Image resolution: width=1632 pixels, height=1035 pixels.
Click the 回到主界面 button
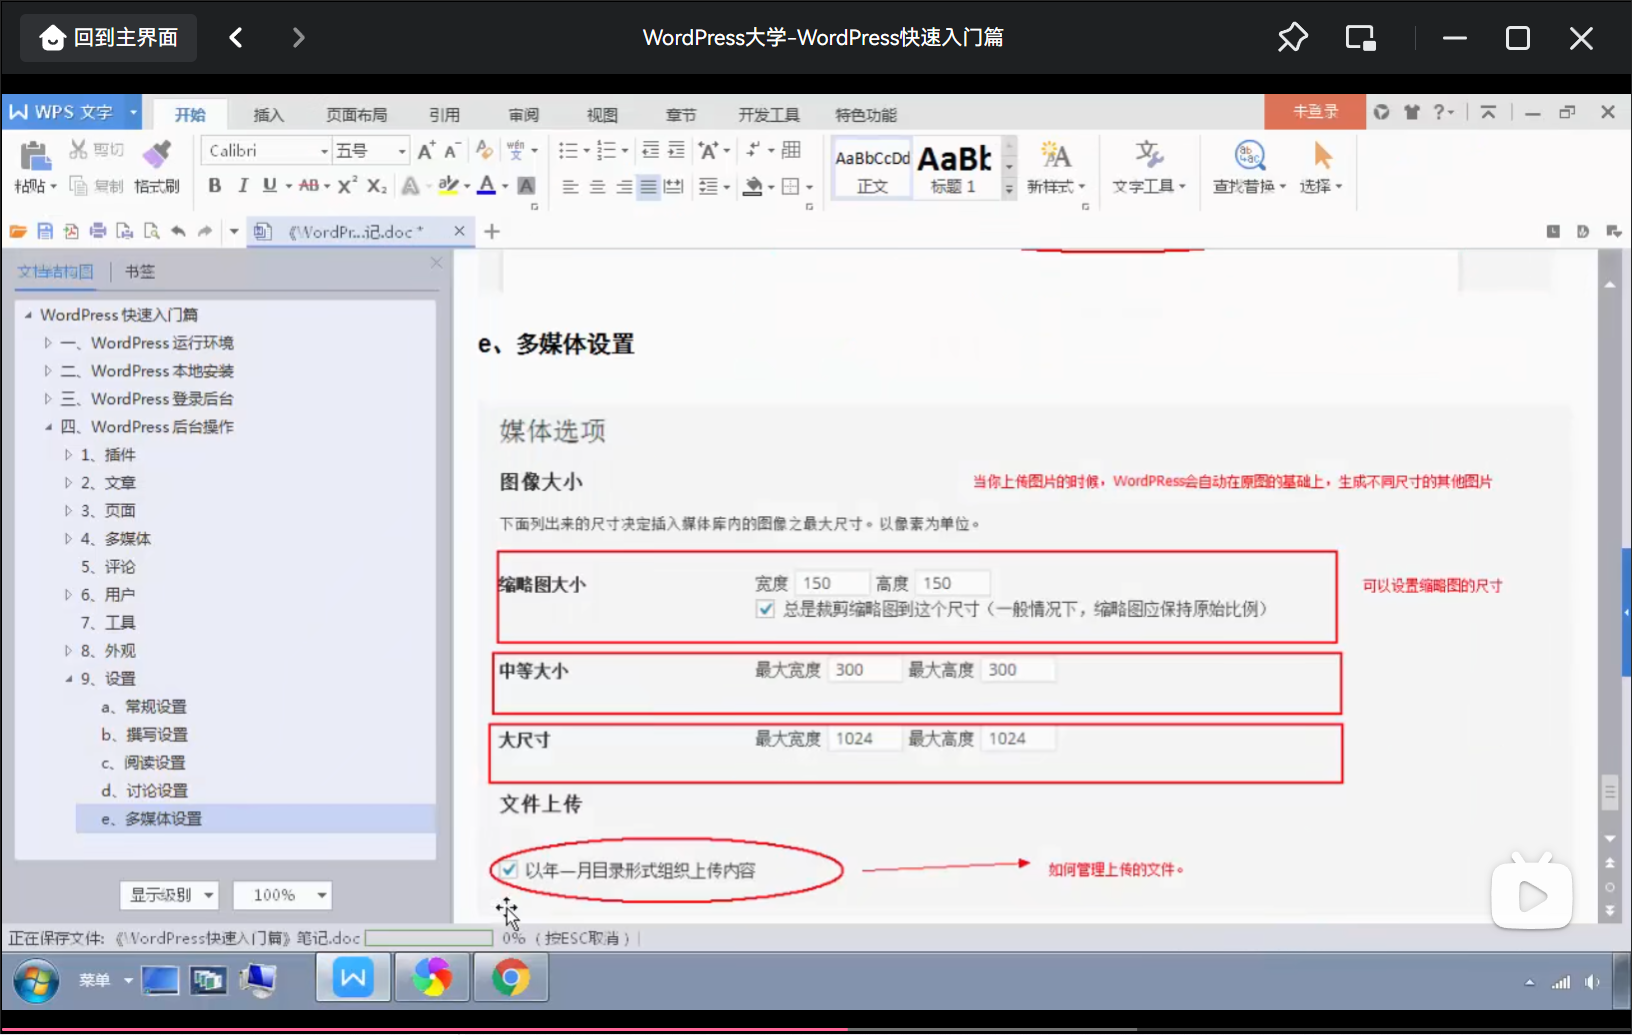pyautogui.click(x=109, y=38)
